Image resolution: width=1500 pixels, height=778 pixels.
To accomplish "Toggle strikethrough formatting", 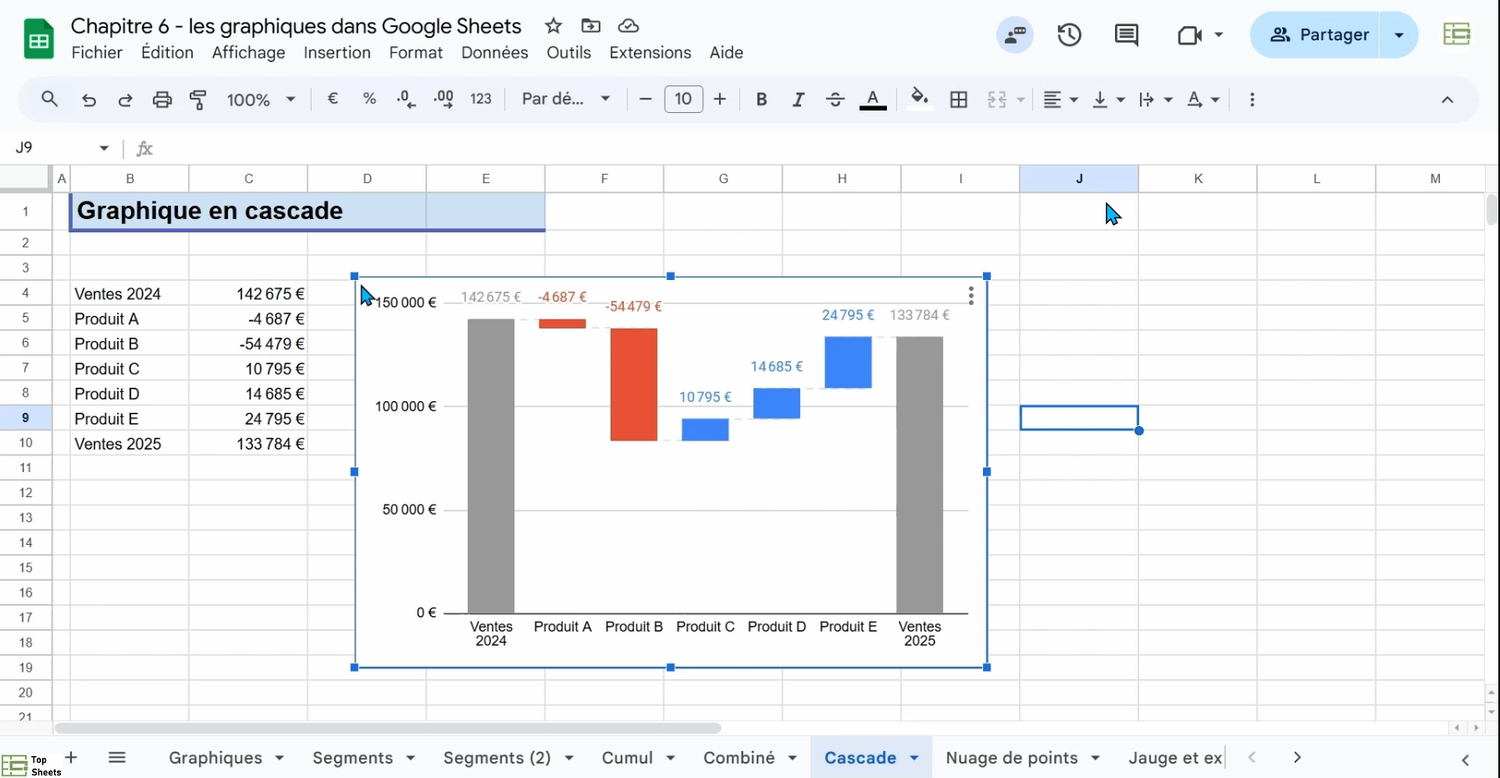I will pyautogui.click(x=835, y=99).
